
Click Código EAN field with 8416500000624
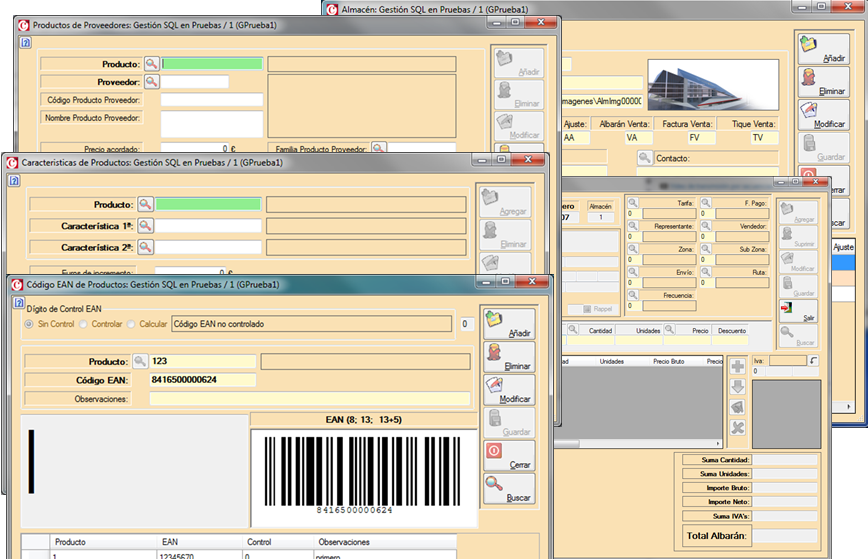pyautogui.click(x=203, y=380)
